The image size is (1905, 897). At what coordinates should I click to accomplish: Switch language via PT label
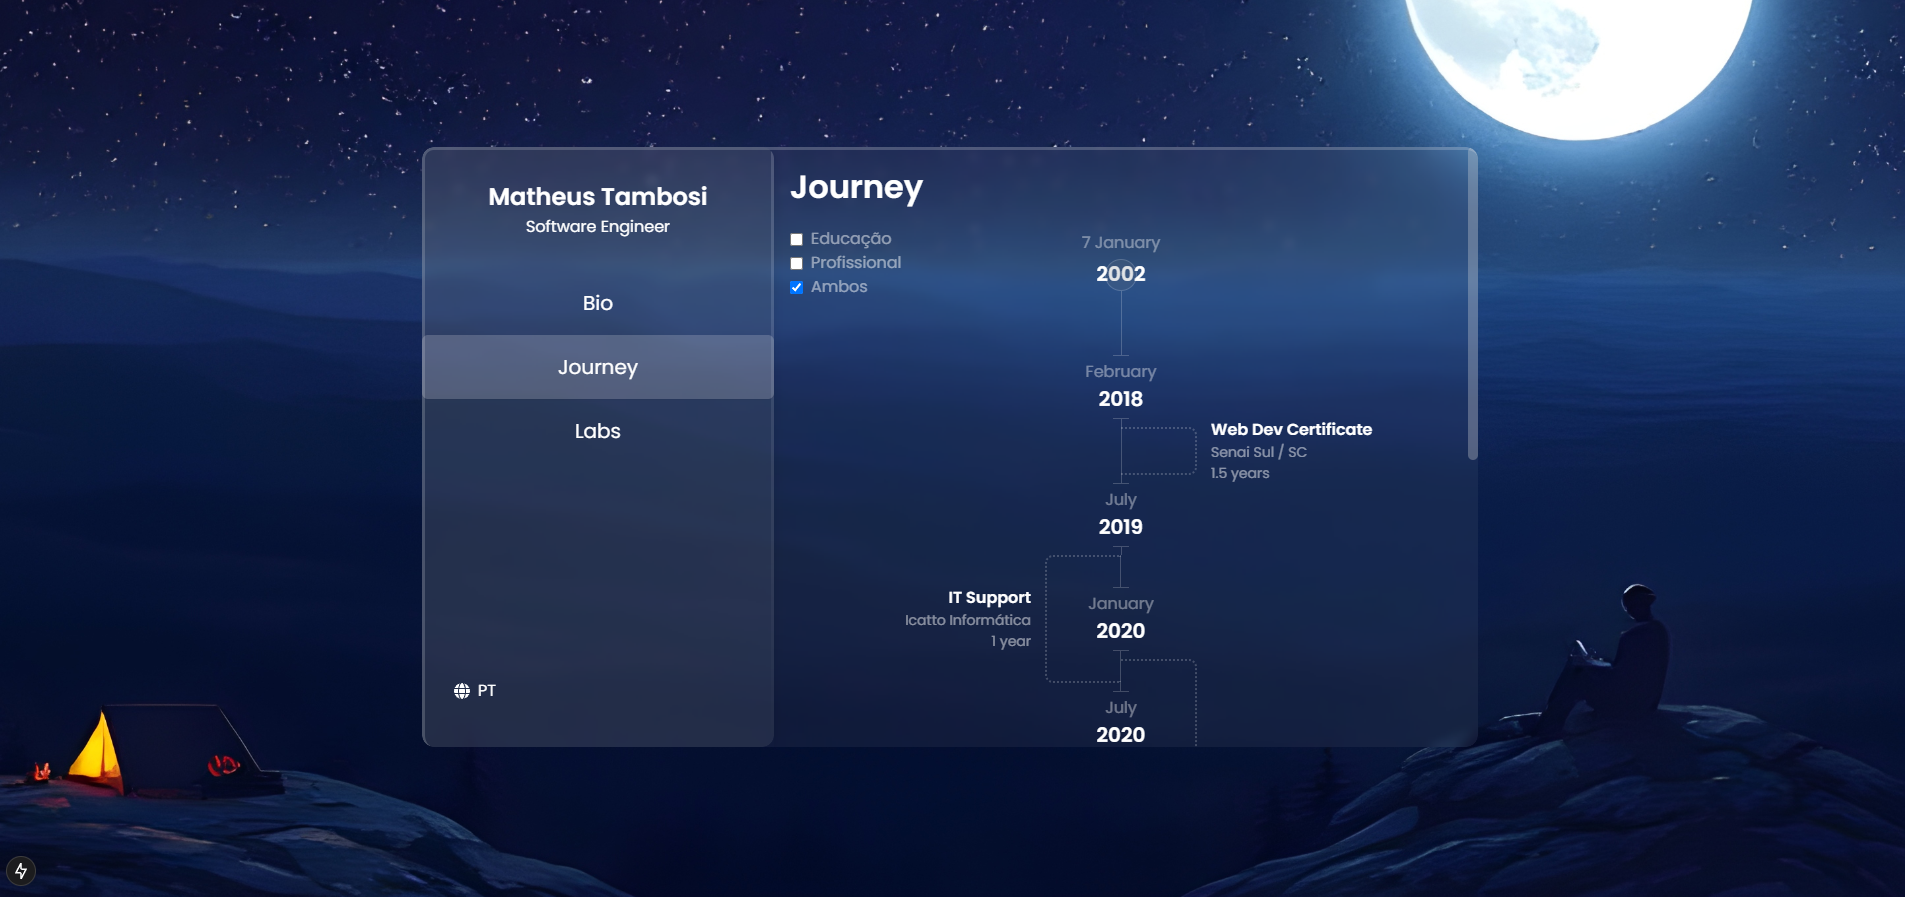pos(487,691)
